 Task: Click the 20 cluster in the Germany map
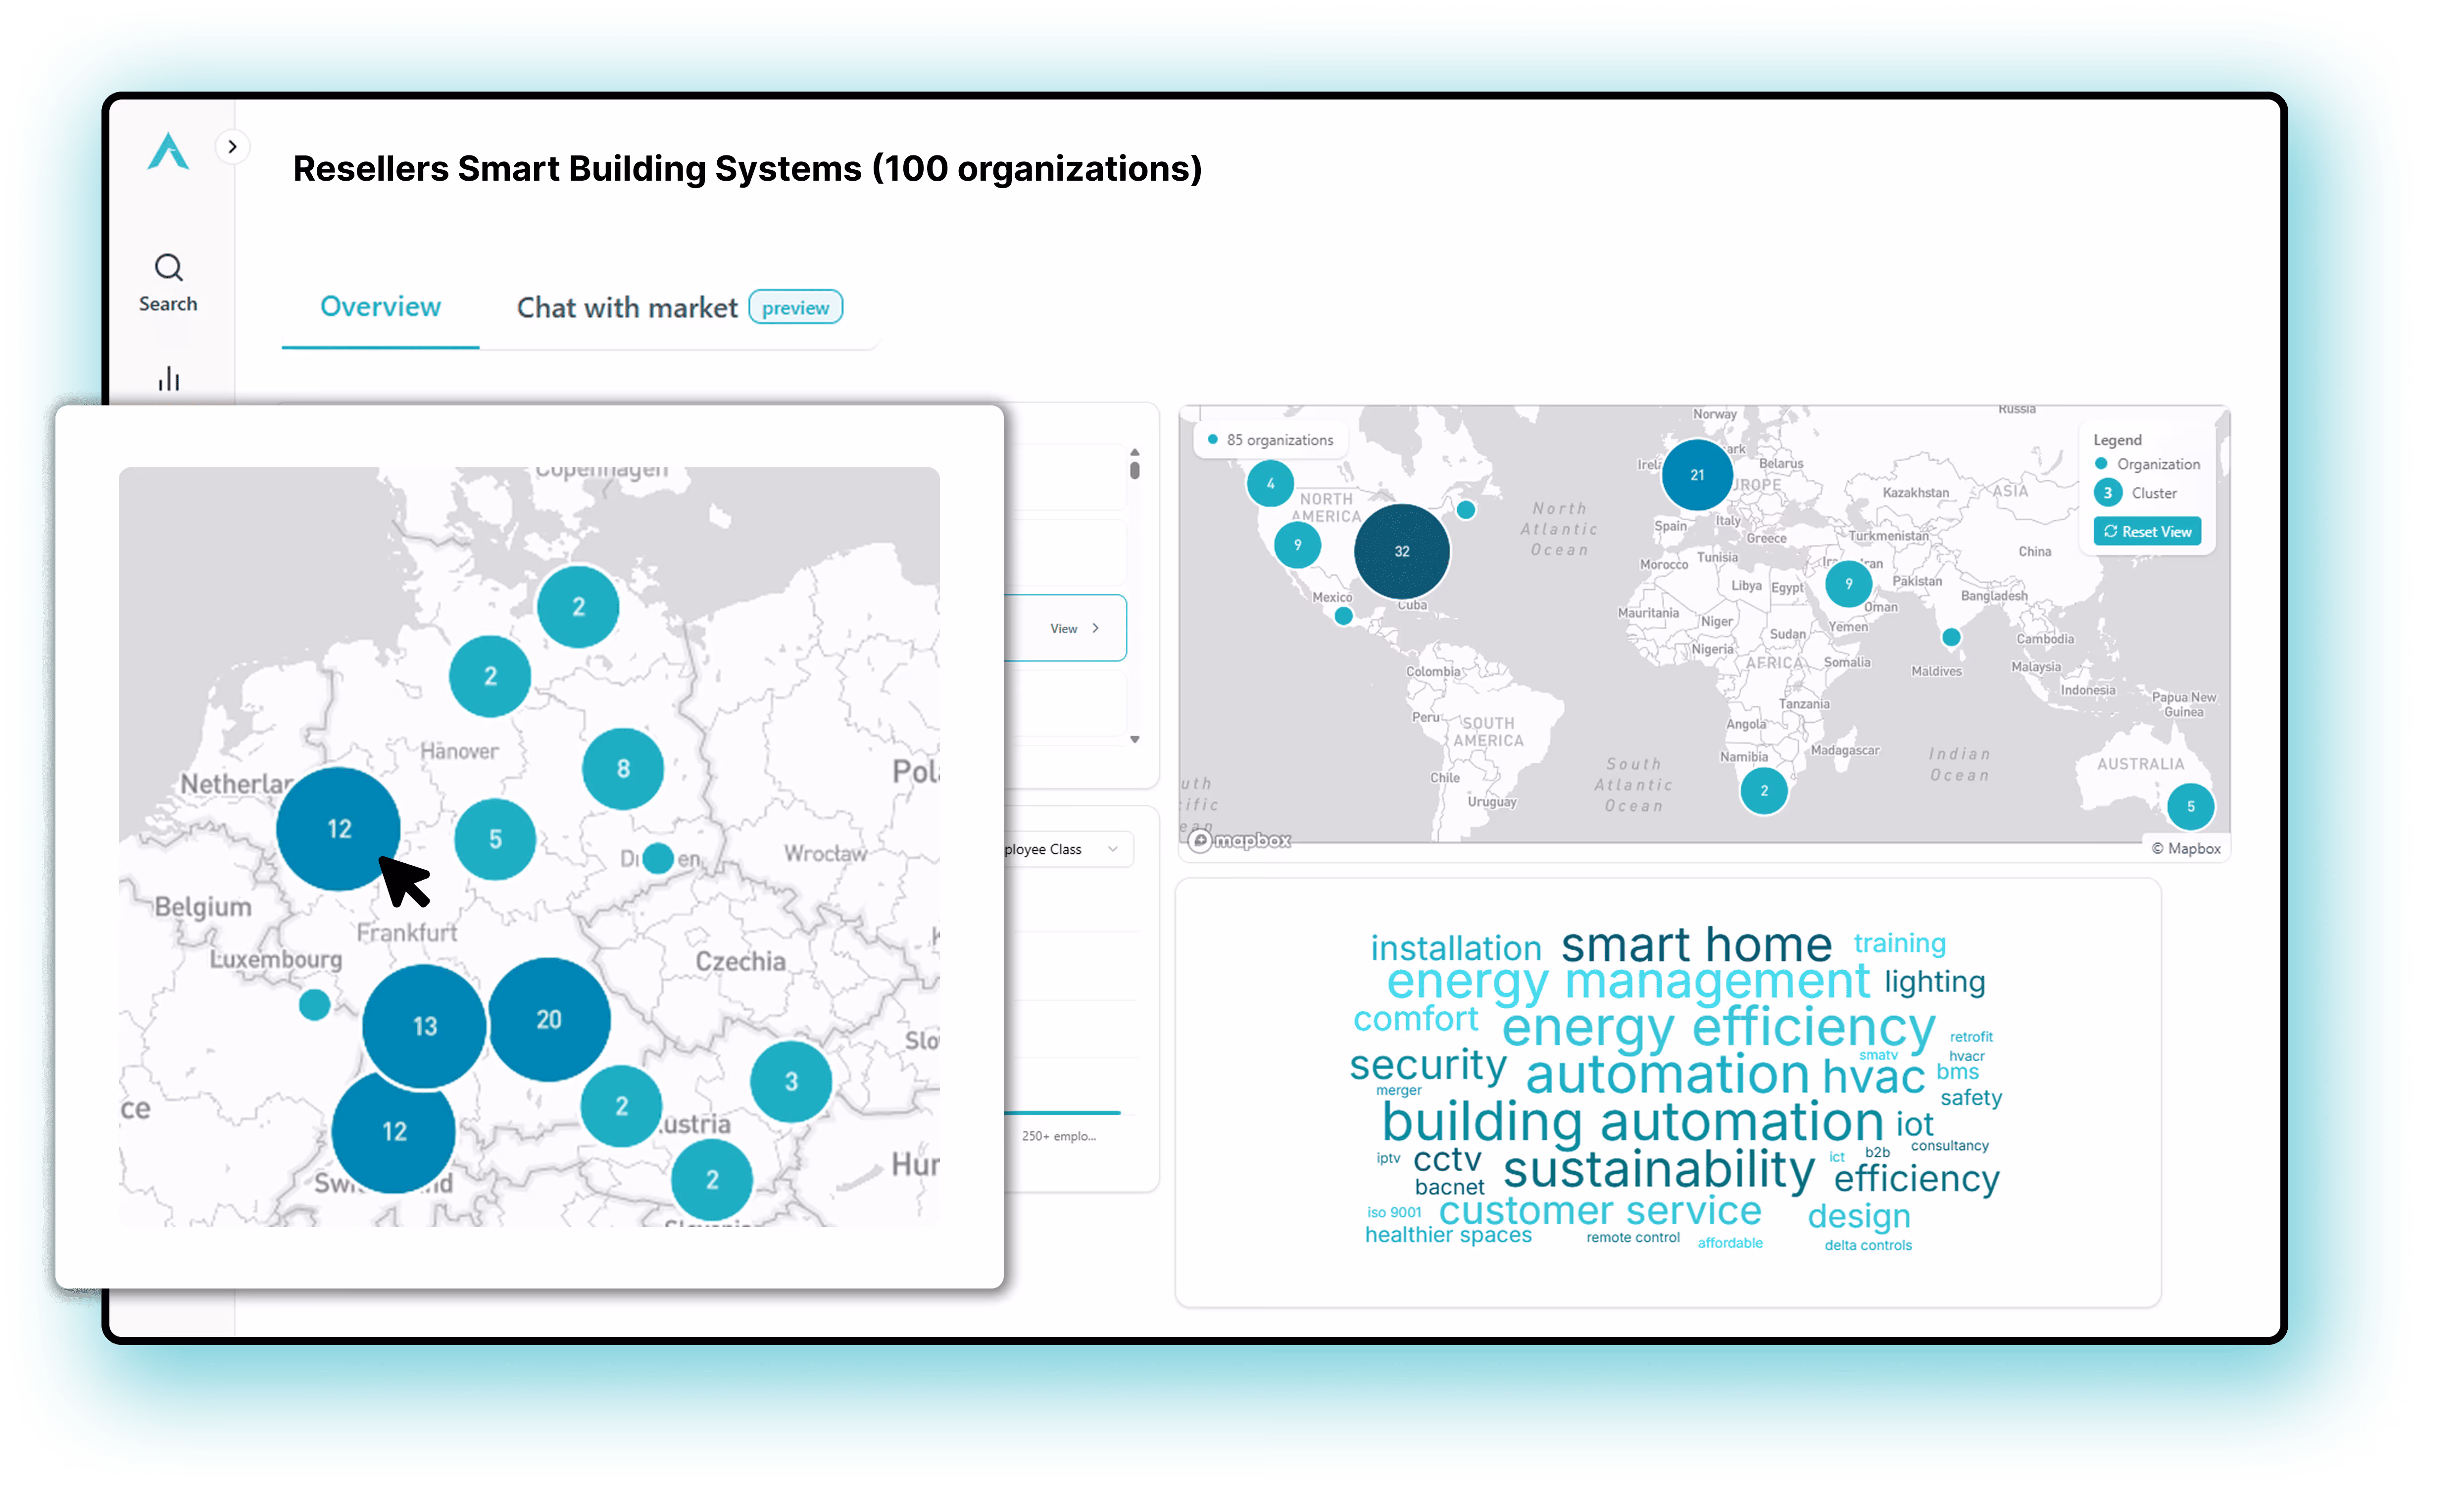pyautogui.click(x=549, y=1019)
